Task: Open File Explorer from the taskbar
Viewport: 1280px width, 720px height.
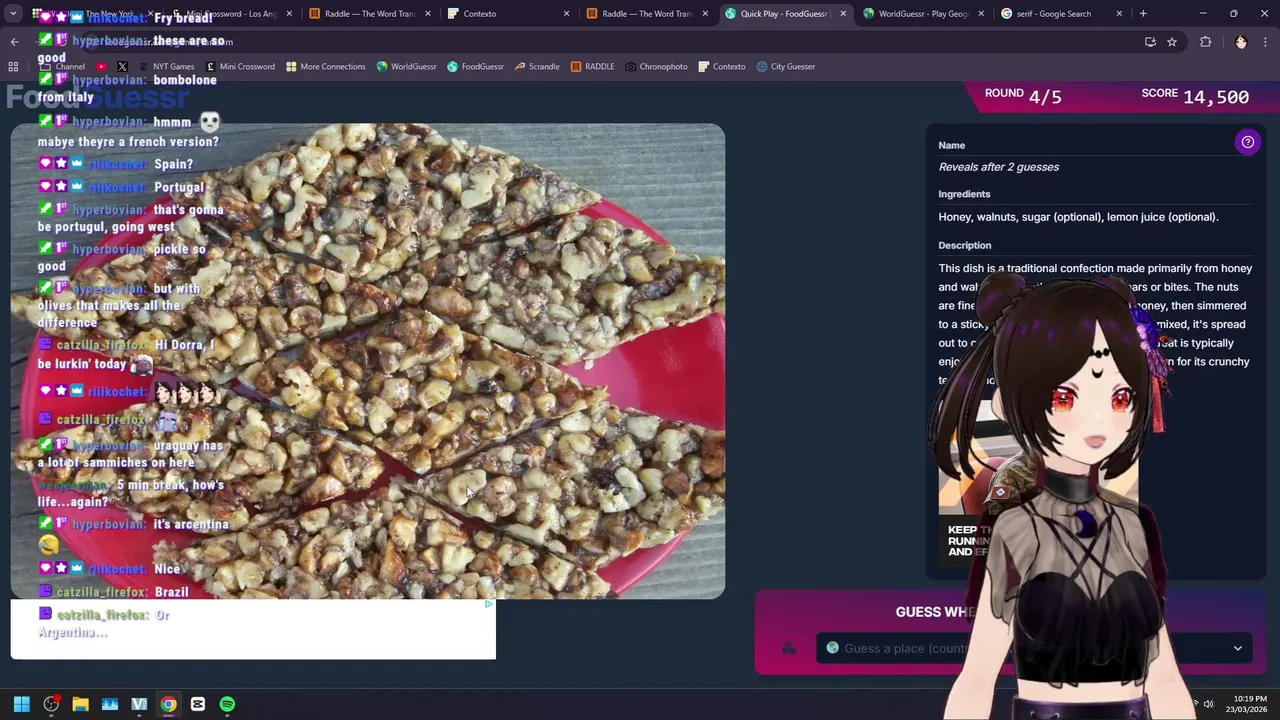Action: 80,704
